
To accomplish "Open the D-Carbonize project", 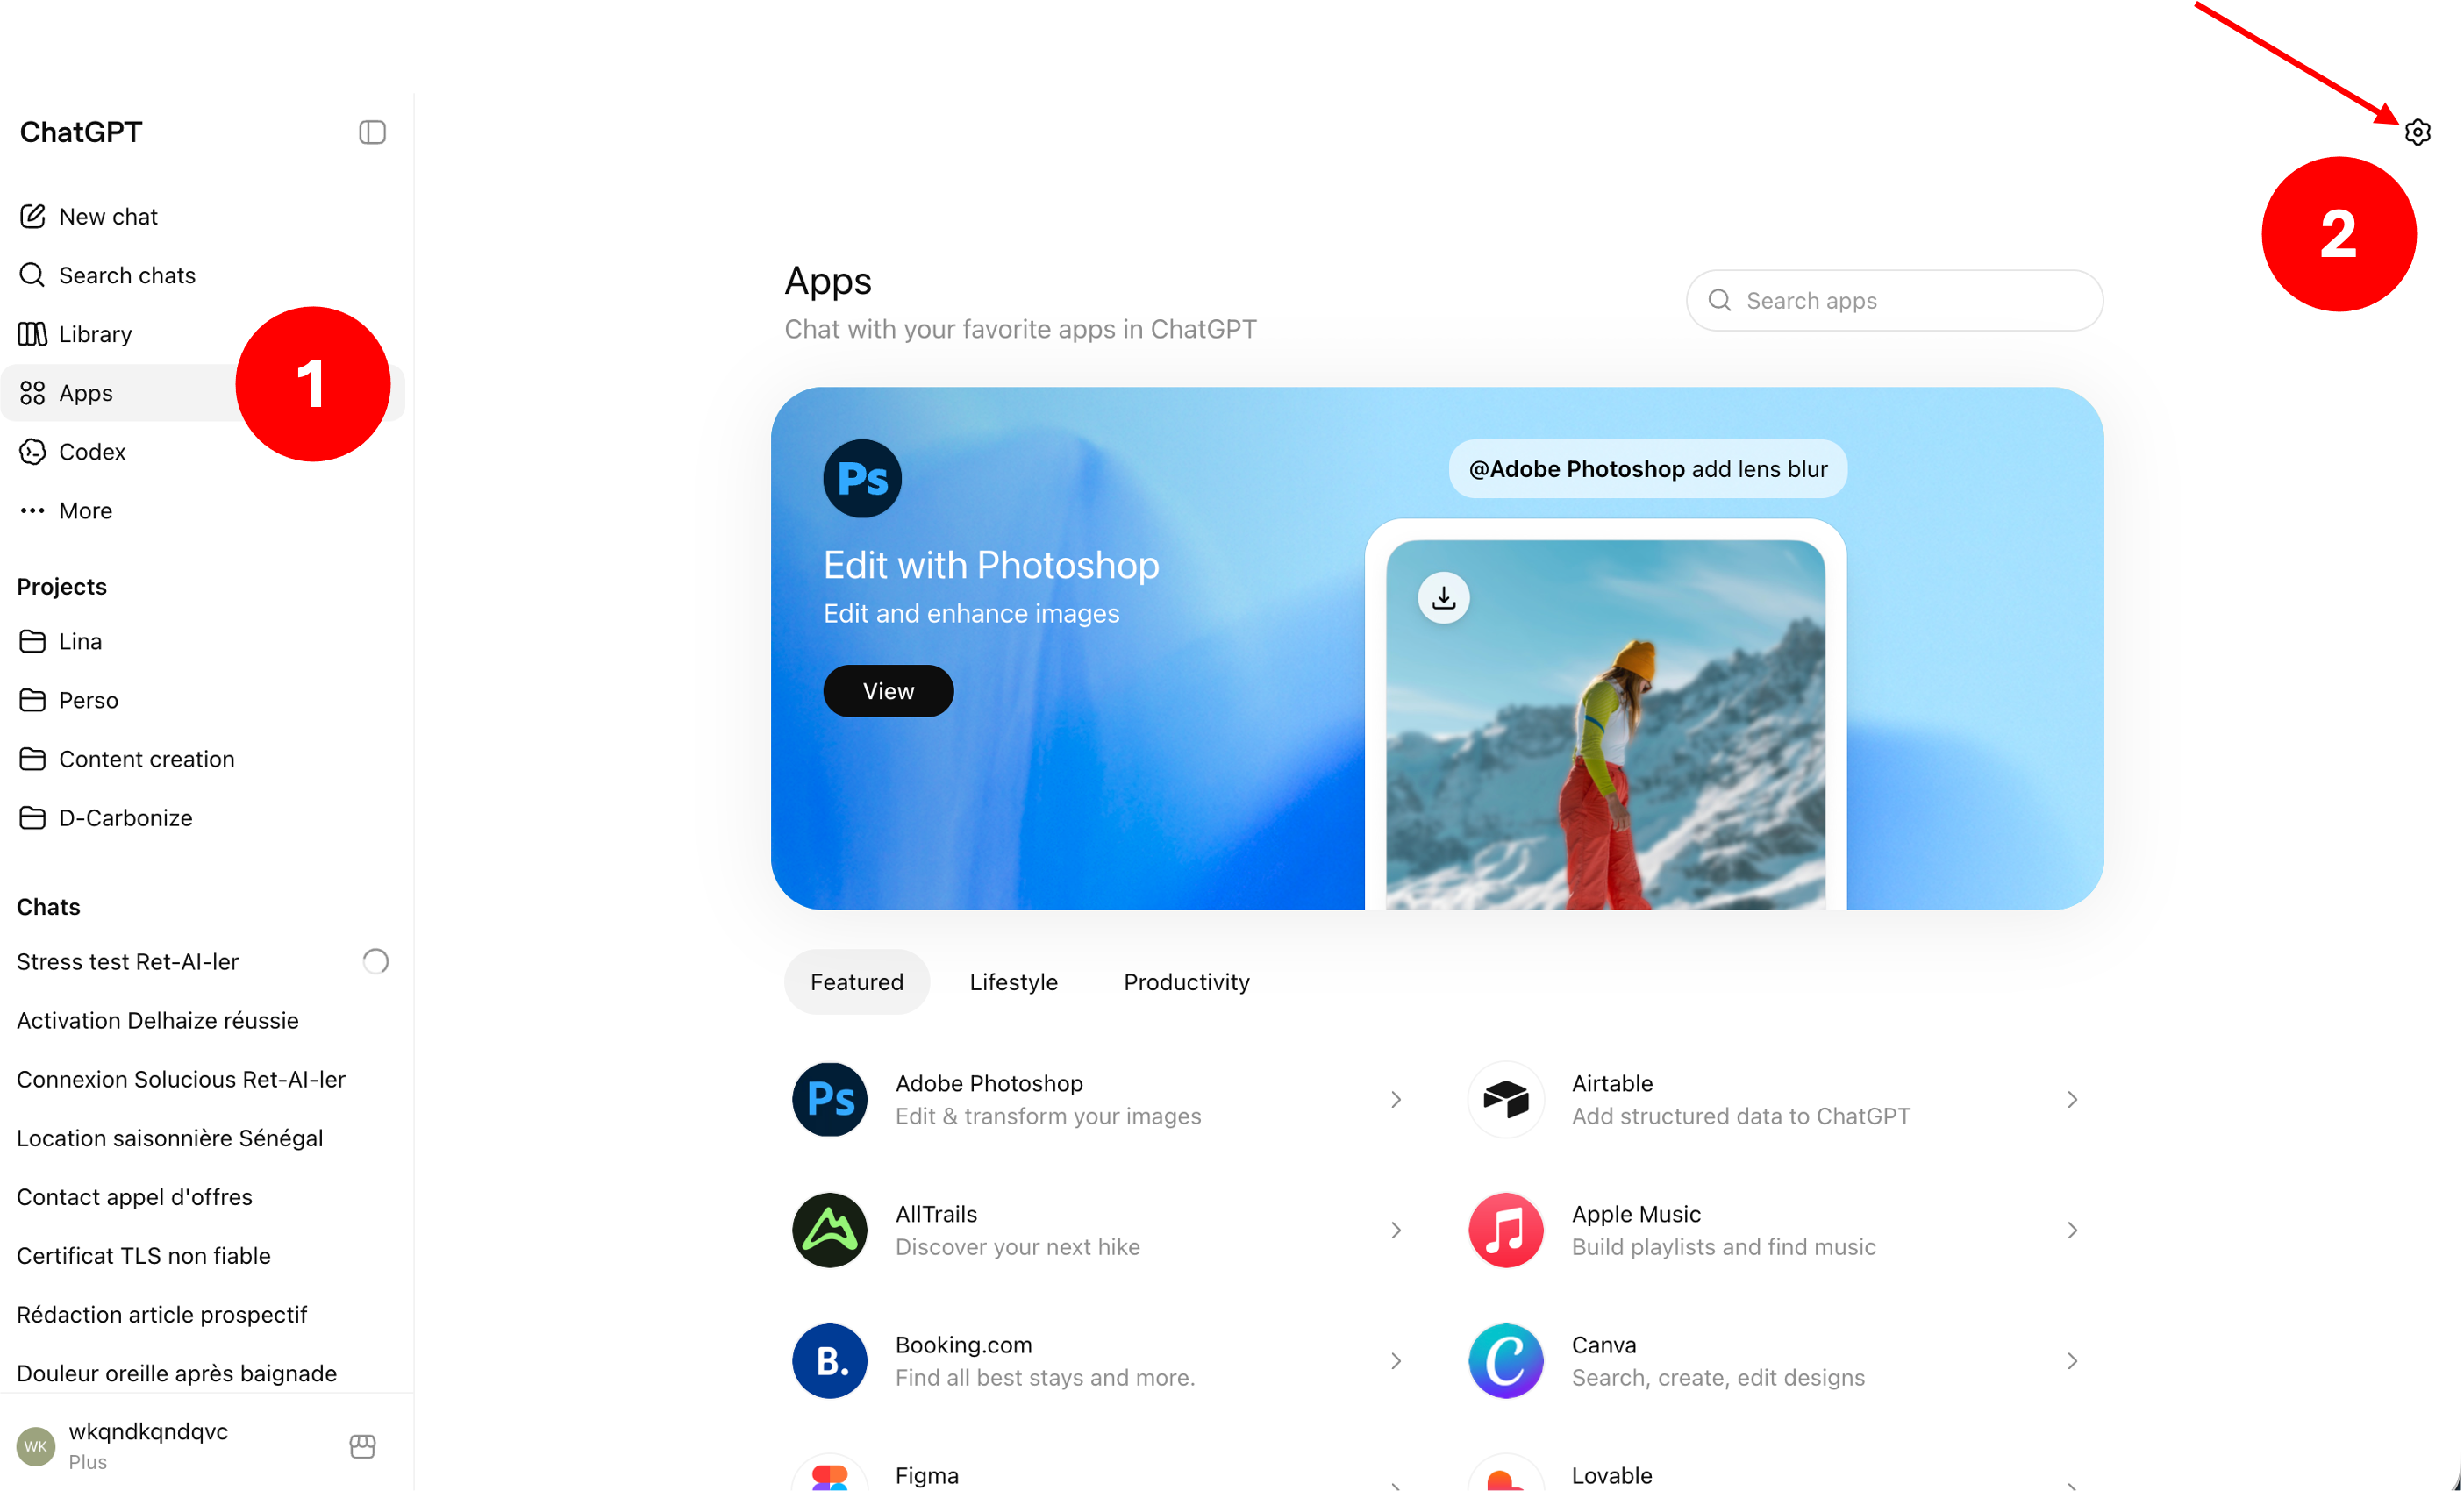I will [203, 818].
